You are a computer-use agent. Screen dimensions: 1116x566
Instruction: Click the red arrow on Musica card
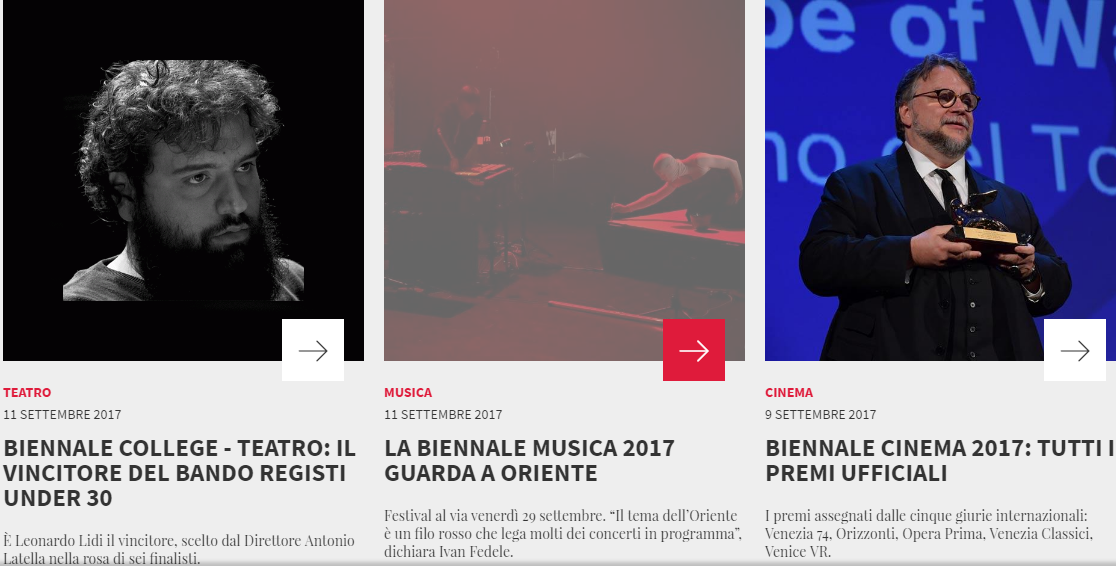[694, 350]
